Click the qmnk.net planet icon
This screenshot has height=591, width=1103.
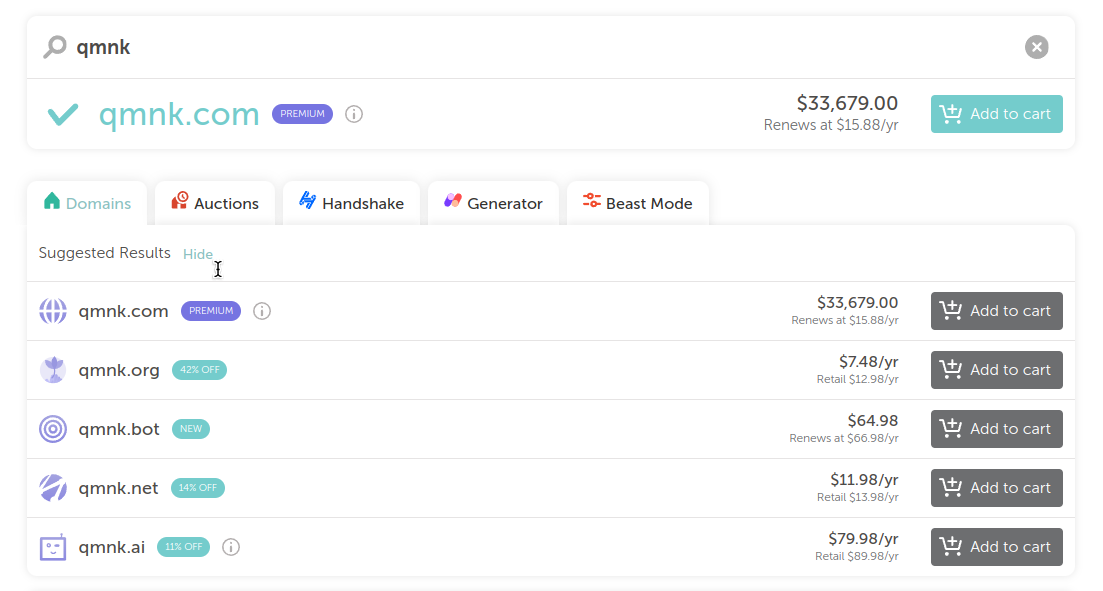coord(53,488)
